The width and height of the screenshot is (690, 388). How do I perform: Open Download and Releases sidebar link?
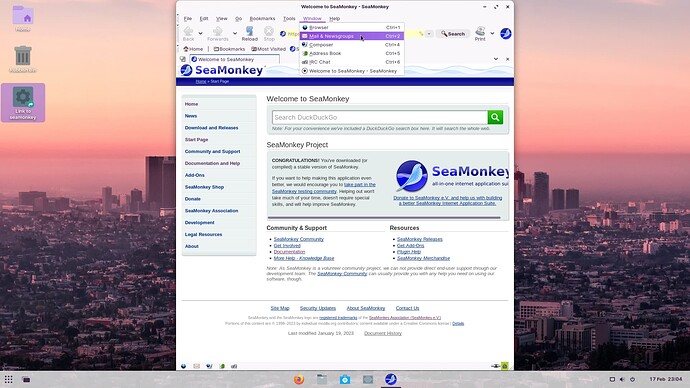tap(211, 128)
